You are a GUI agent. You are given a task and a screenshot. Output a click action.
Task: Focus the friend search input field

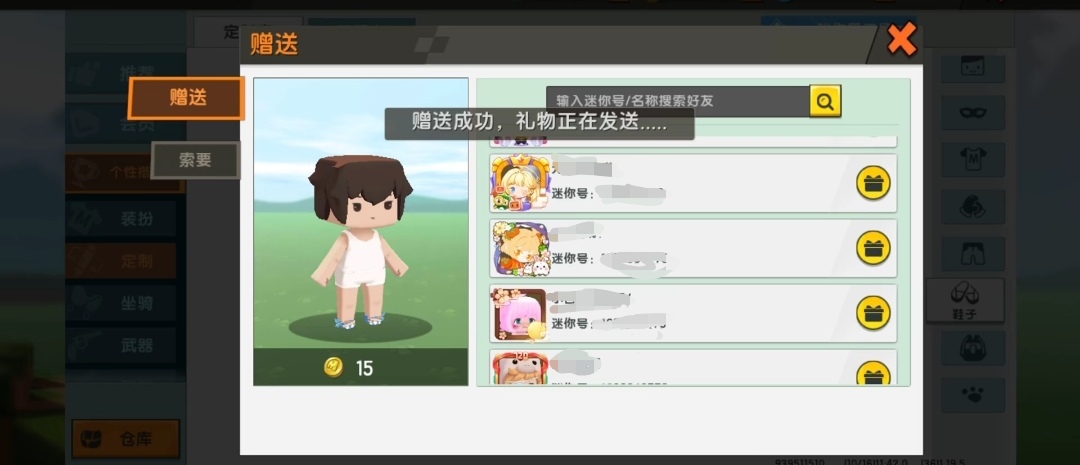click(678, 101)
